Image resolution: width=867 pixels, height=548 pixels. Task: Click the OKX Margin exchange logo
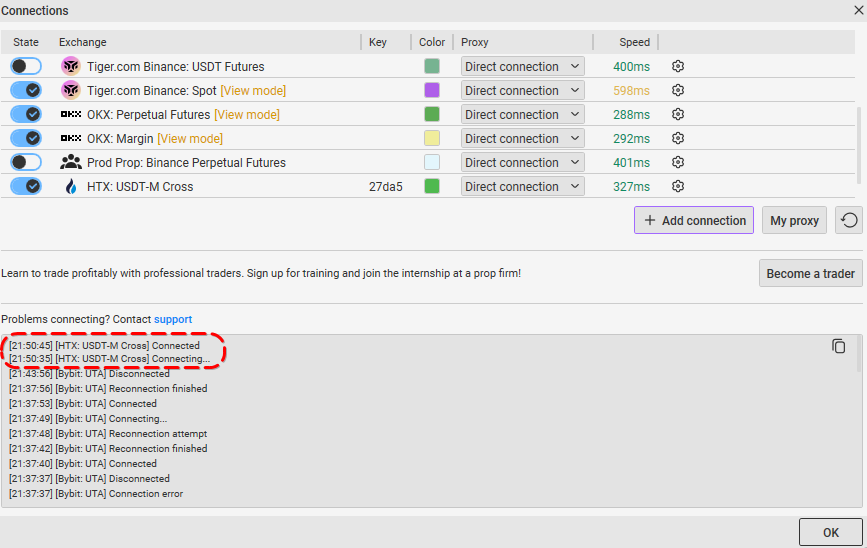pyautogui.click(x=70, y=138)
